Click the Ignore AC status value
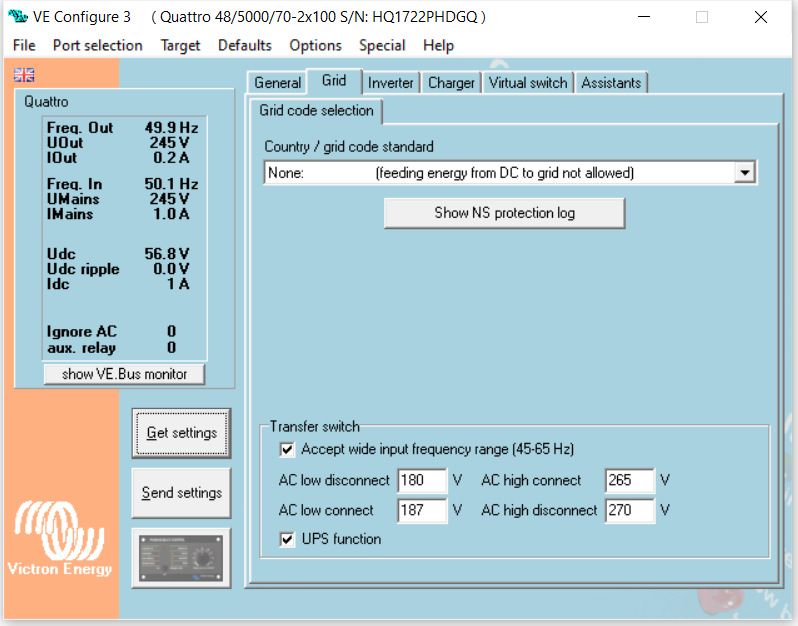 click(172, 331)
